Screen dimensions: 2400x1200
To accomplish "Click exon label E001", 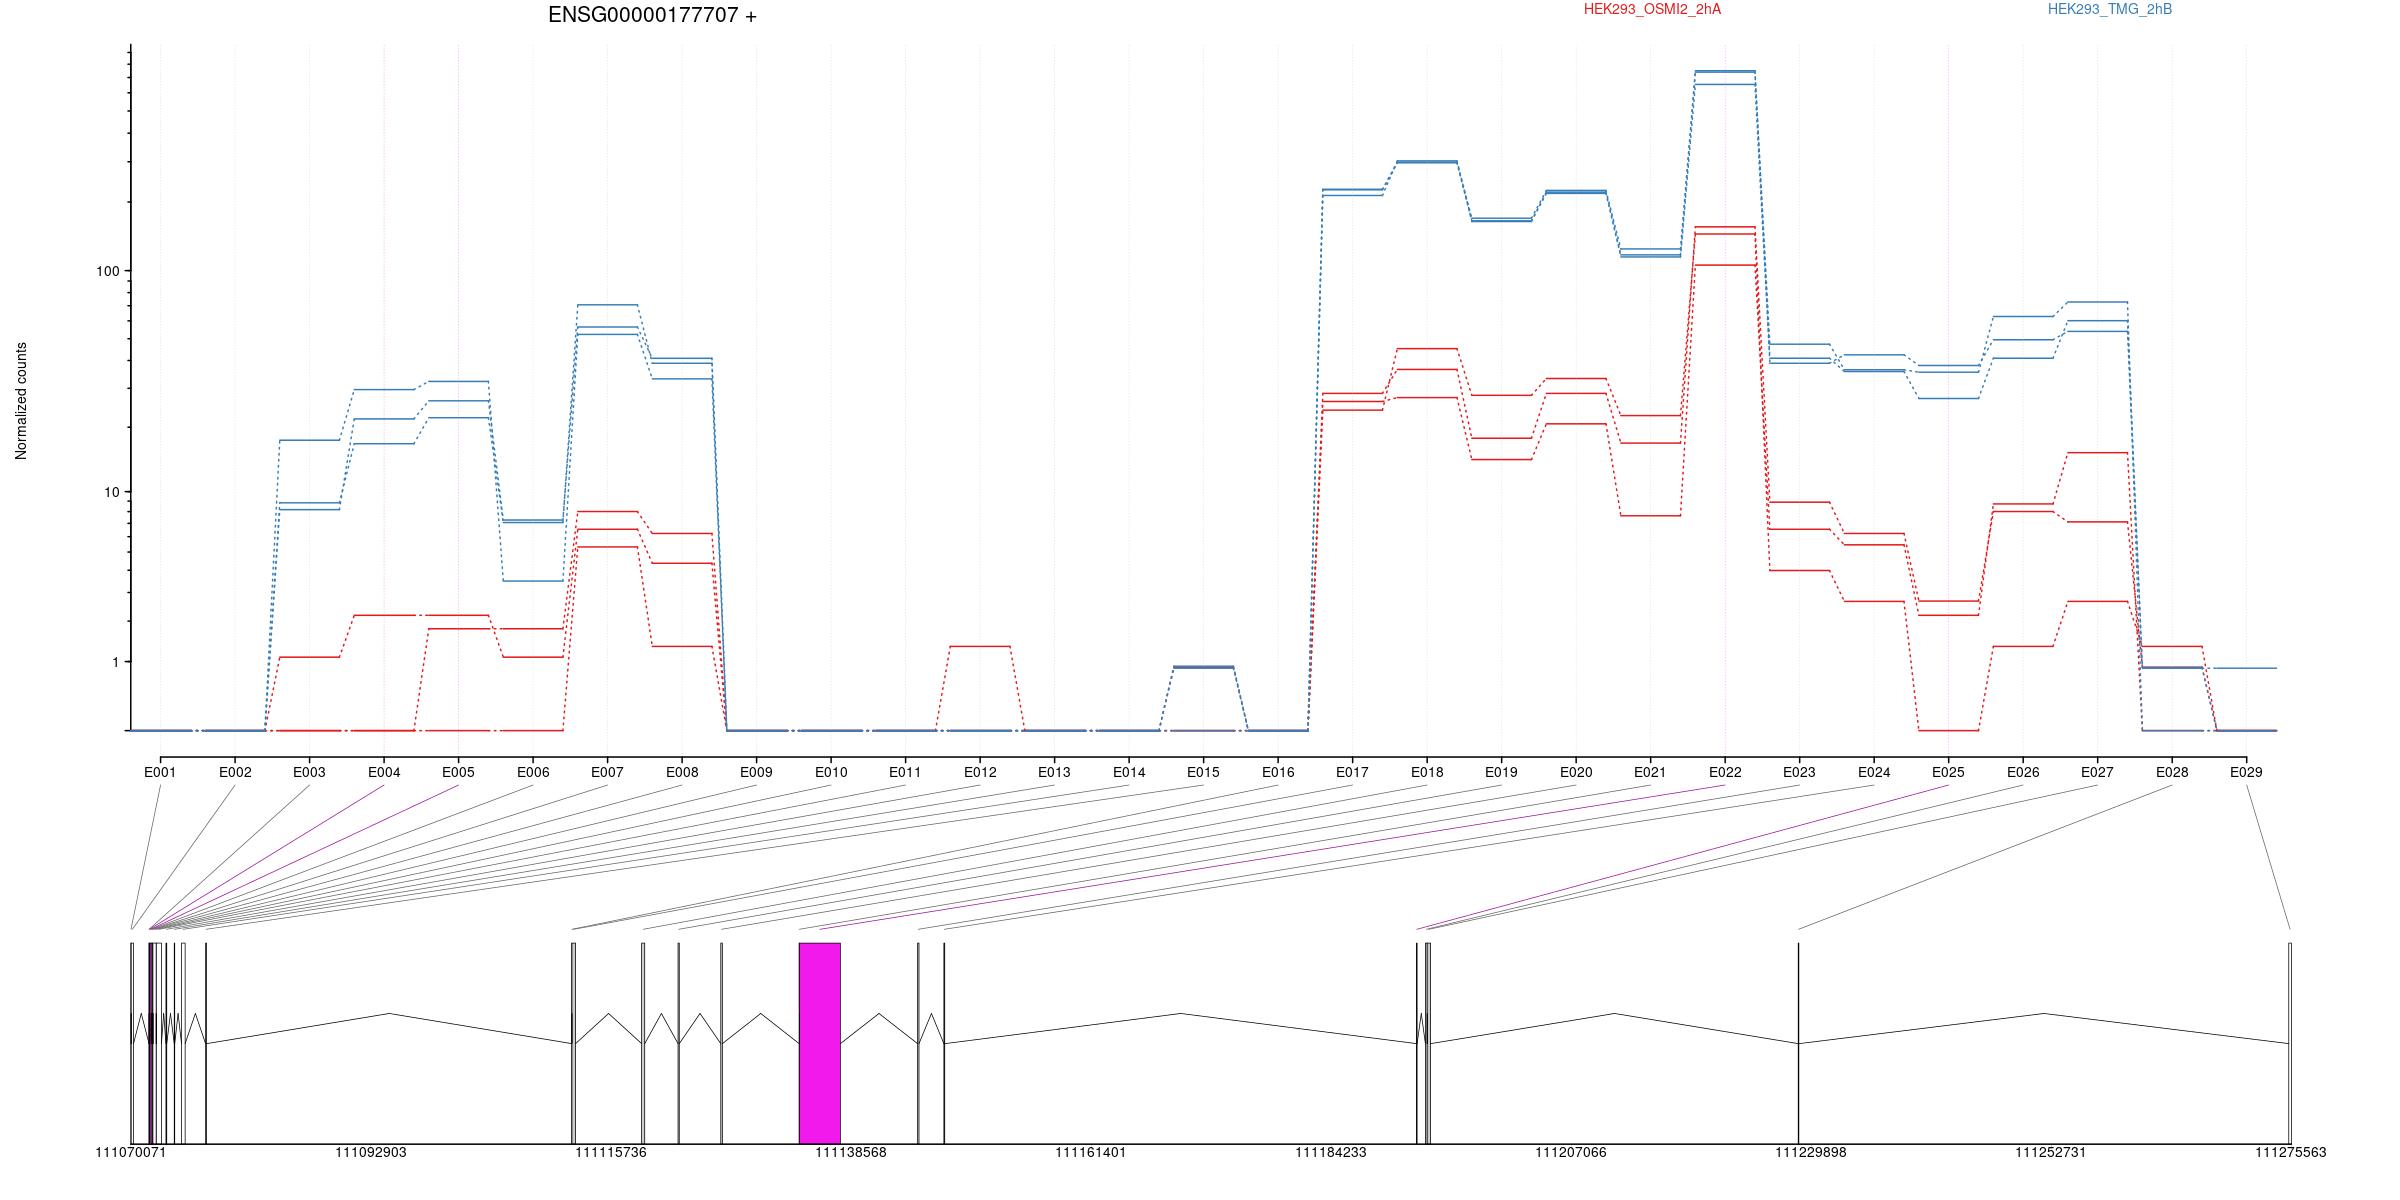I will [160, 772].
